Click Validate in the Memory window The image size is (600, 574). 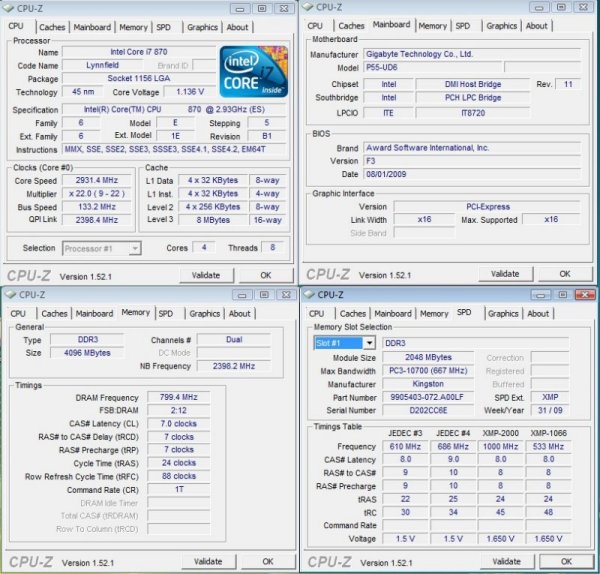click(208, 562)
